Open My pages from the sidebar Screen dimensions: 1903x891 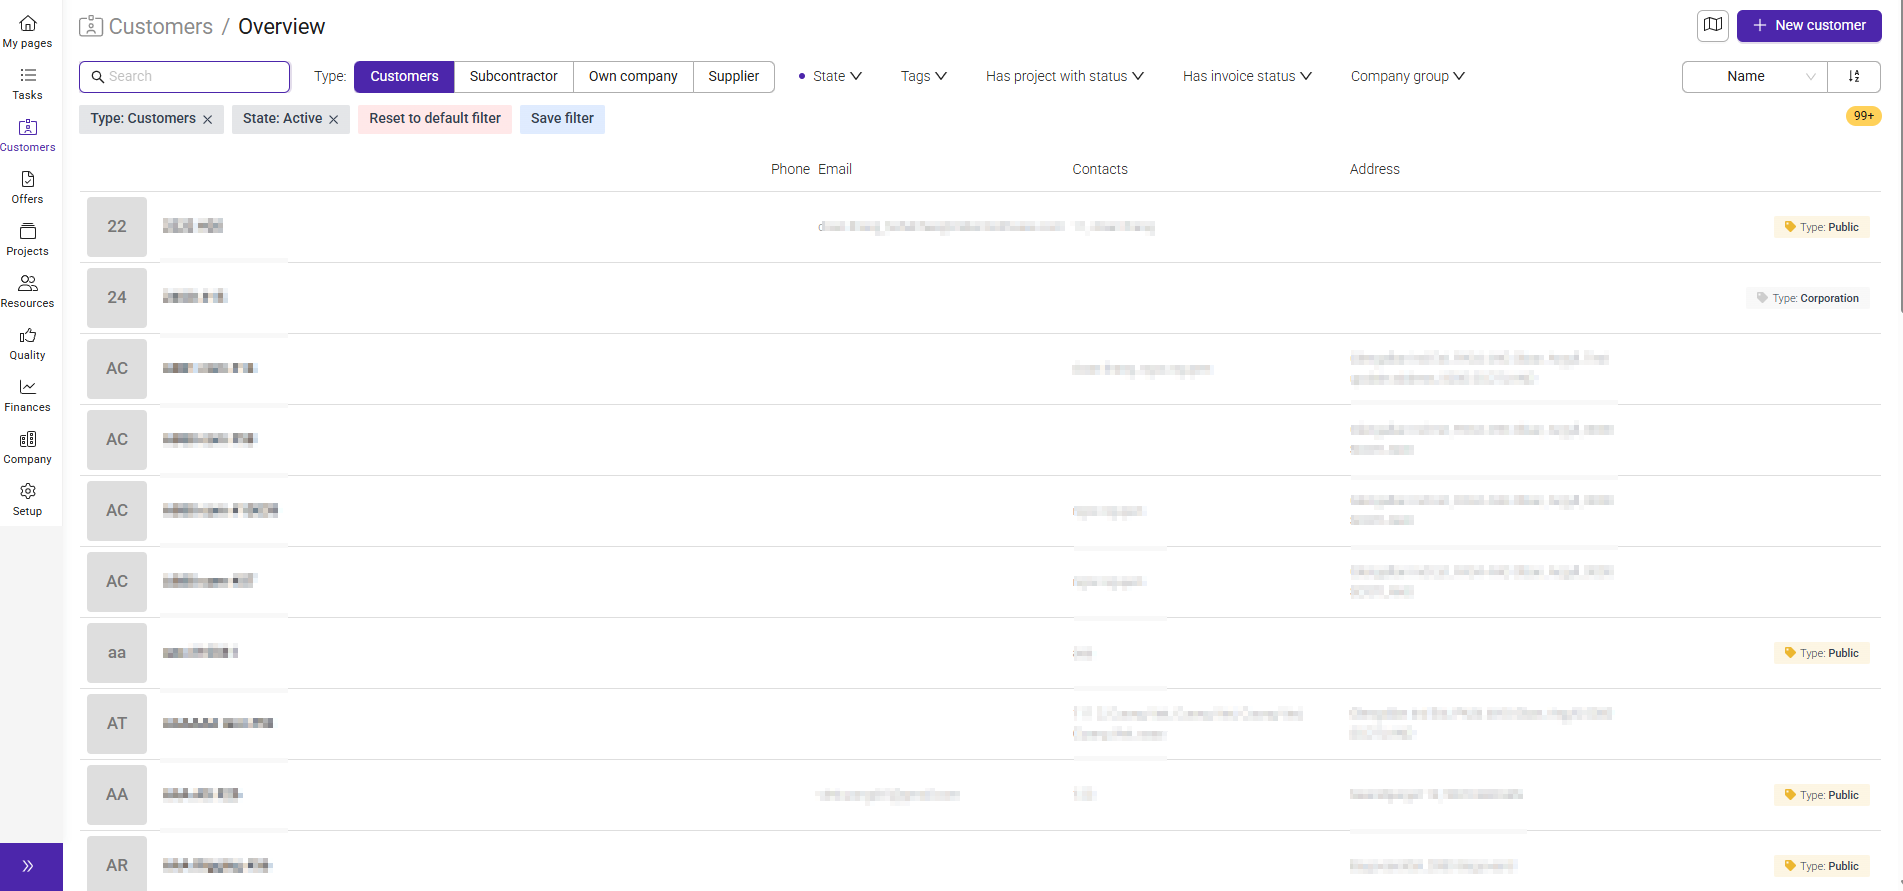(x=27, y=32)
